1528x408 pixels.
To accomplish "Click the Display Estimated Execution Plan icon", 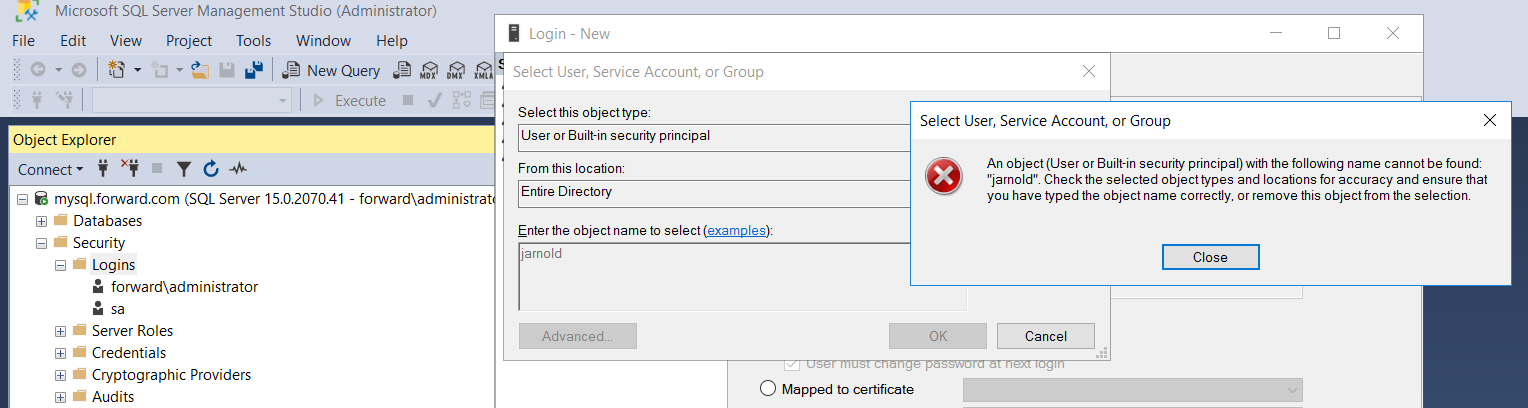I will [462, 100].
